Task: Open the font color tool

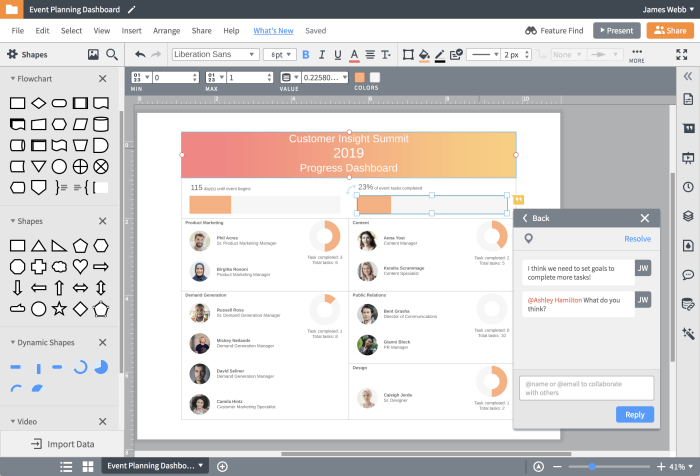Action: 354,55
